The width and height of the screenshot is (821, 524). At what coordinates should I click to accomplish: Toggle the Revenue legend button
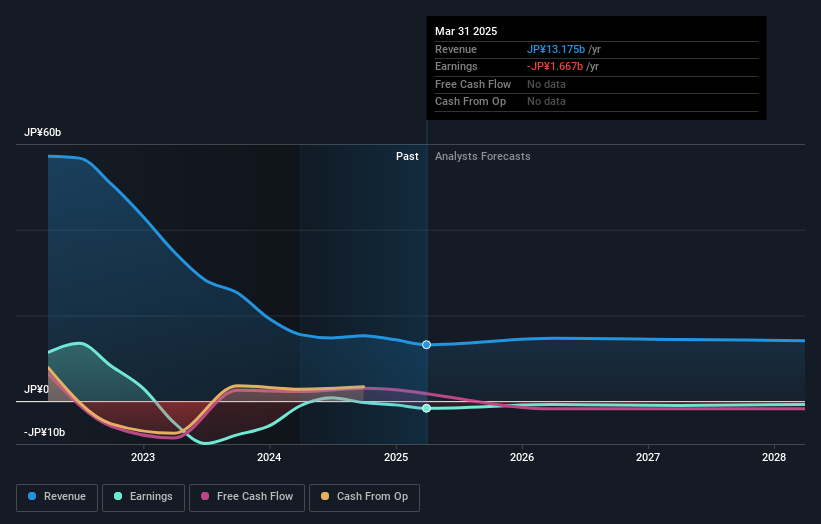pyautogui.click(x=57, y=497)
